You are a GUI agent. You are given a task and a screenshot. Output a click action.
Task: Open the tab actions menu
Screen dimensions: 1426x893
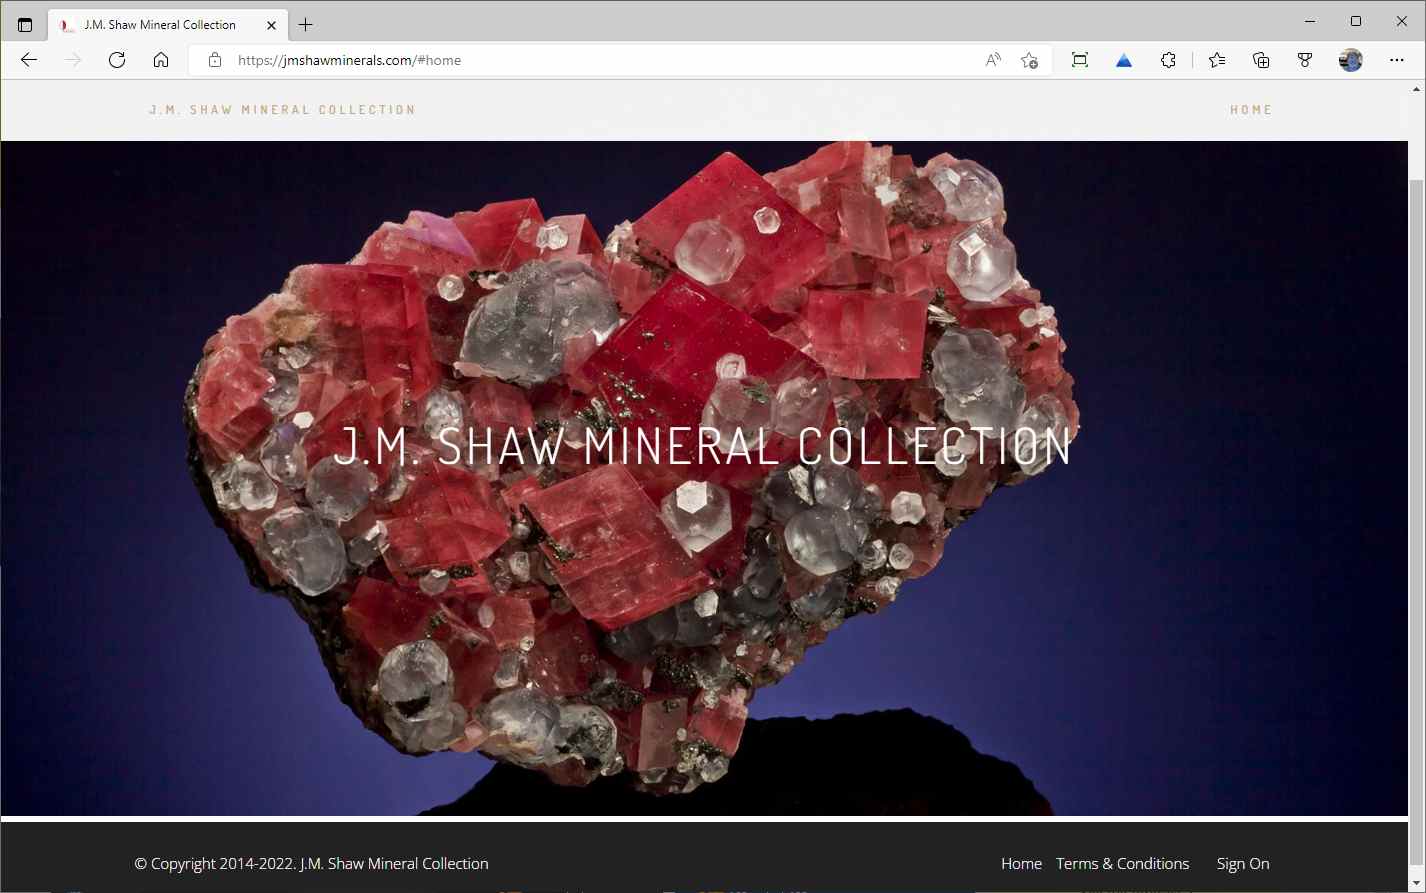[x=24, y=22]
